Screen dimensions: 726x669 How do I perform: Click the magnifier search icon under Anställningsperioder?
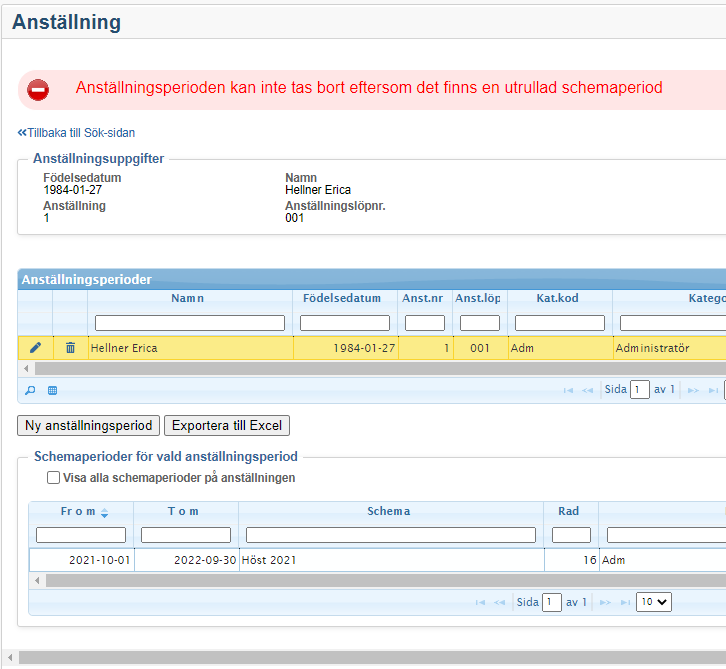(30, 390)
